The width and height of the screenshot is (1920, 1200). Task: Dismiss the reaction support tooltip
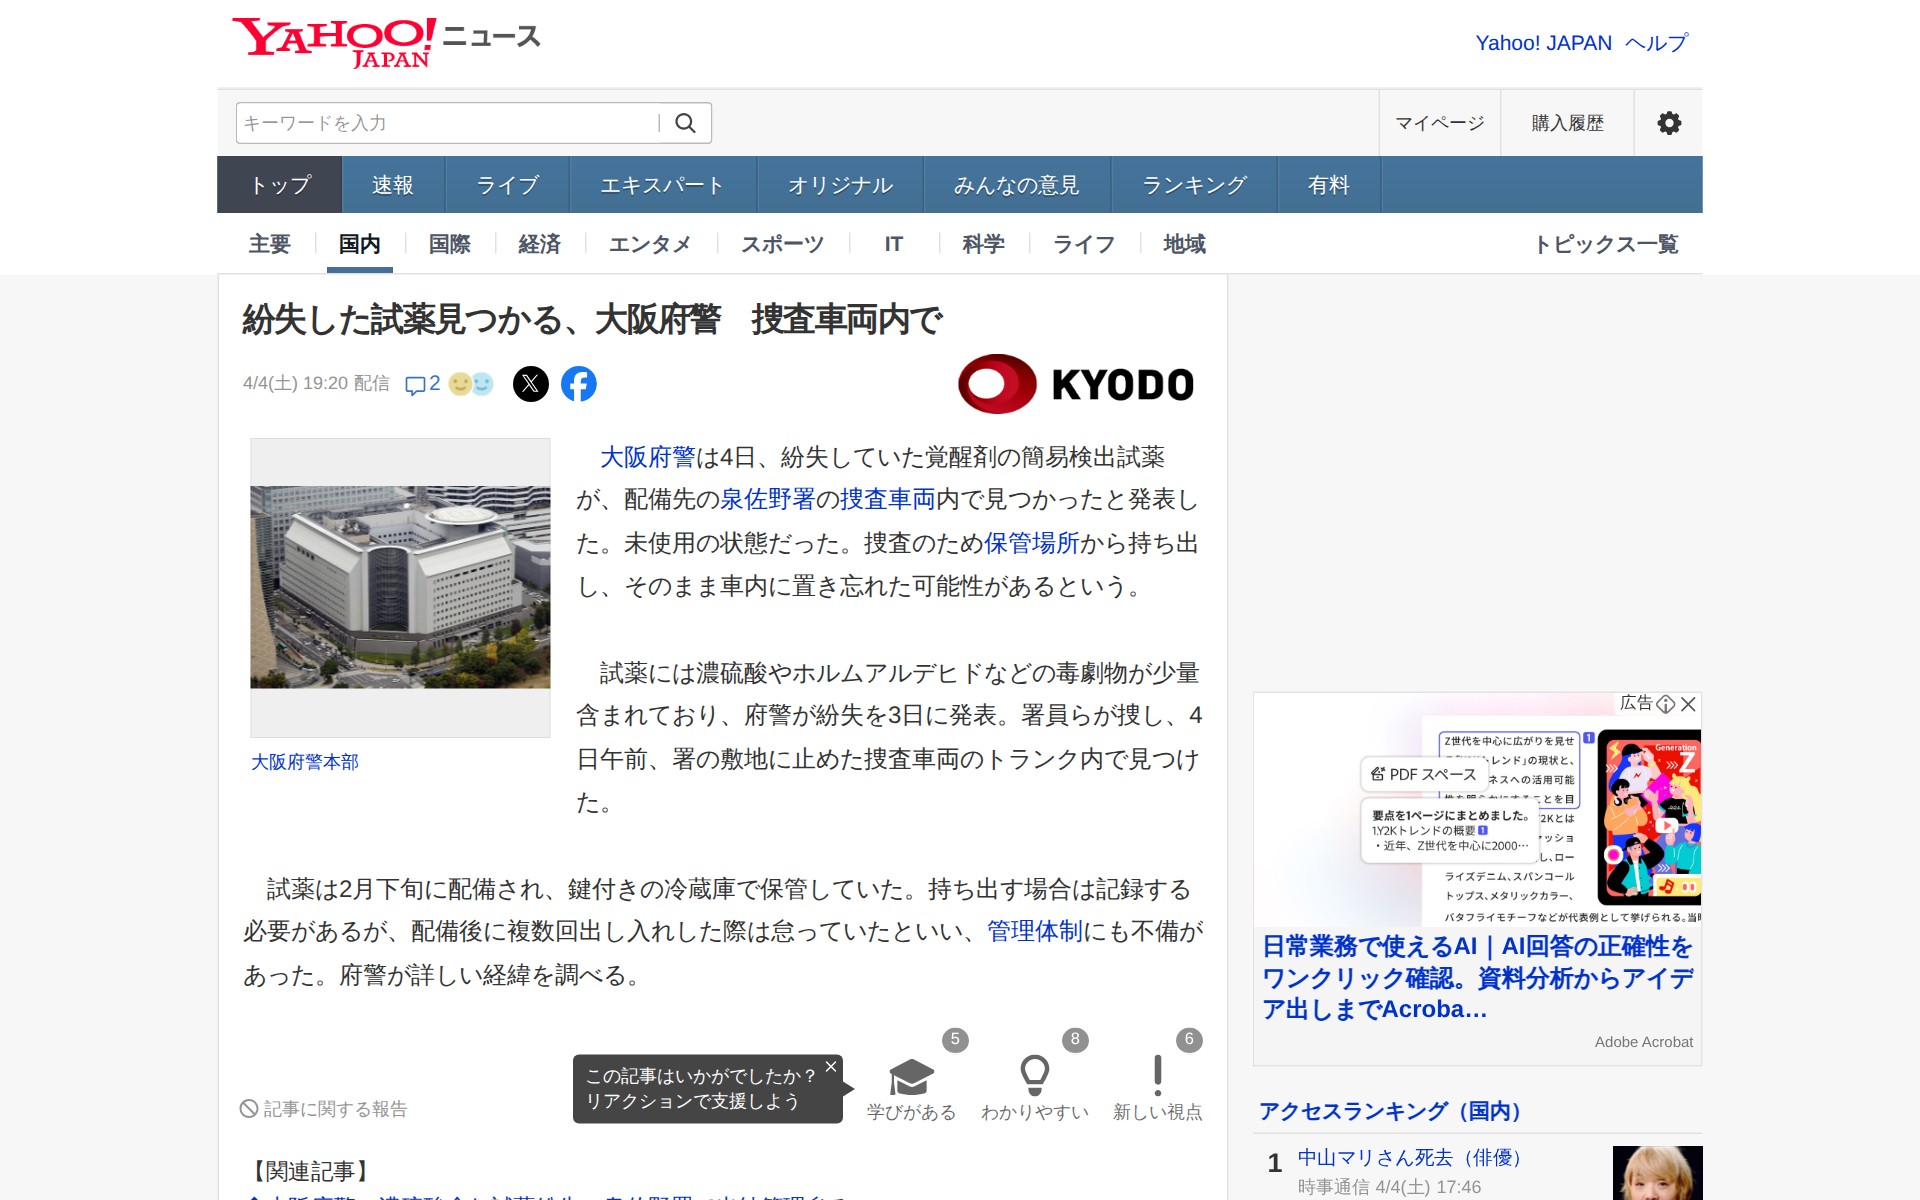click(829, 1067)
